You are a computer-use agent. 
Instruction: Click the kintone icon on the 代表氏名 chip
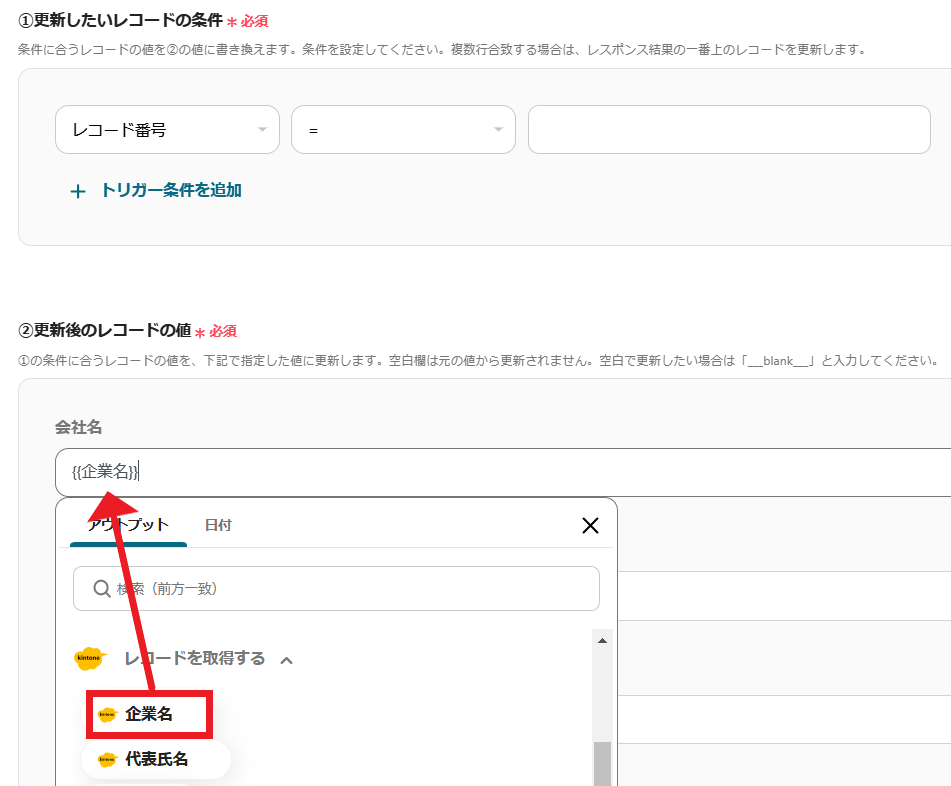tap(108, 760)
